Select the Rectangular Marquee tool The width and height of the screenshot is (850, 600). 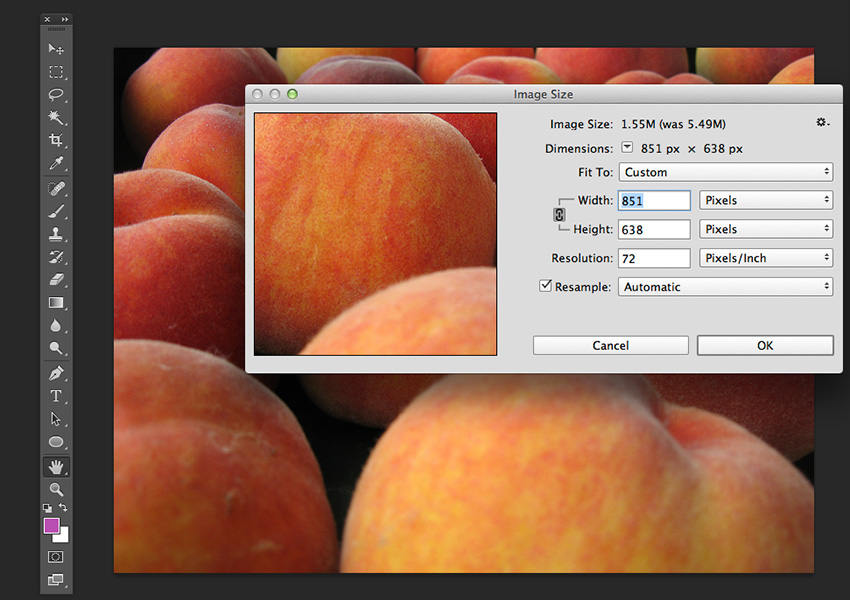pos(56,72)
